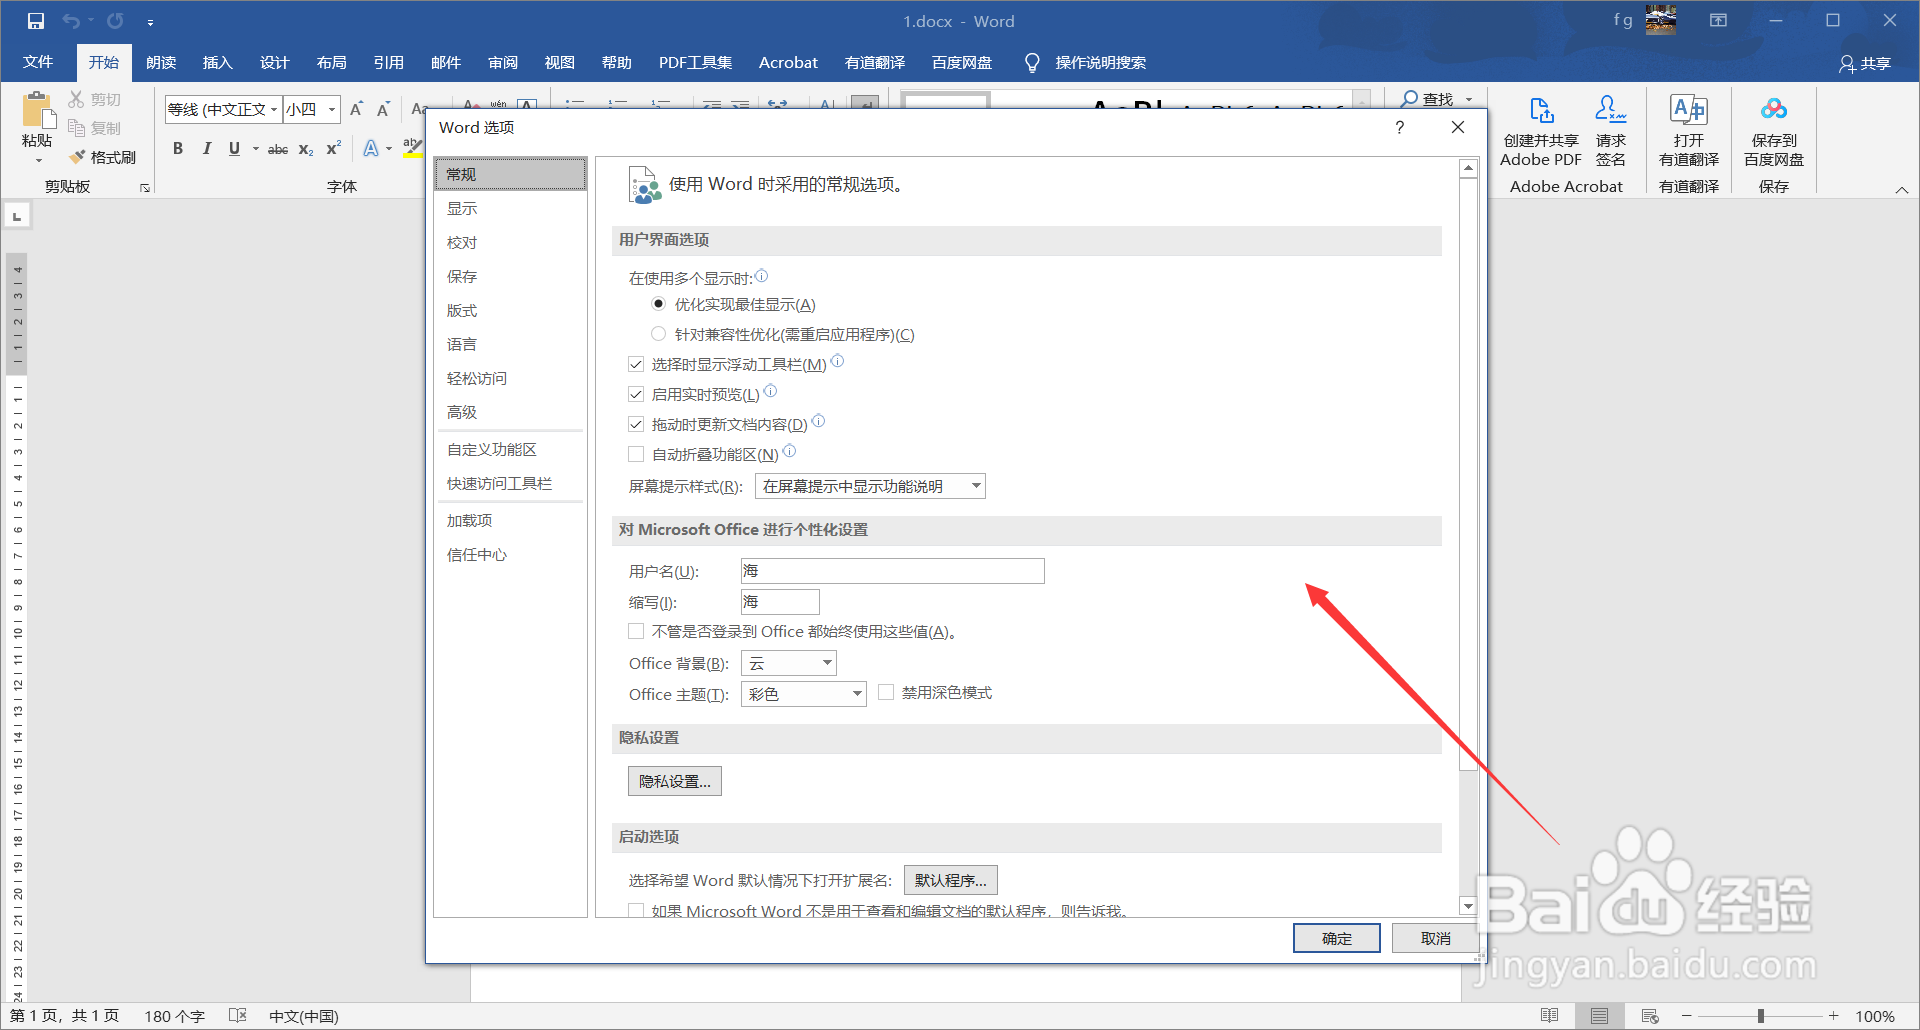The height and width of the screenshot is (1030, 1920).
Task: Click the Share (共享) person icon
Action: click(1847, 63)
